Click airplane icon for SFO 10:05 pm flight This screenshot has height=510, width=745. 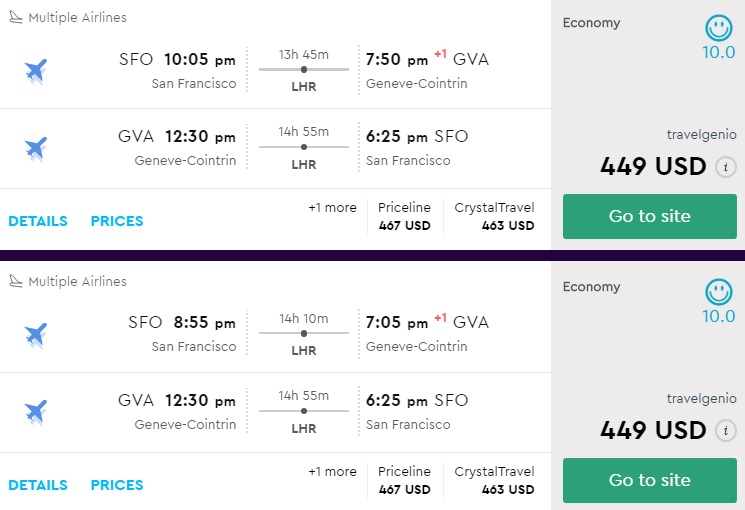coord(36,70)
